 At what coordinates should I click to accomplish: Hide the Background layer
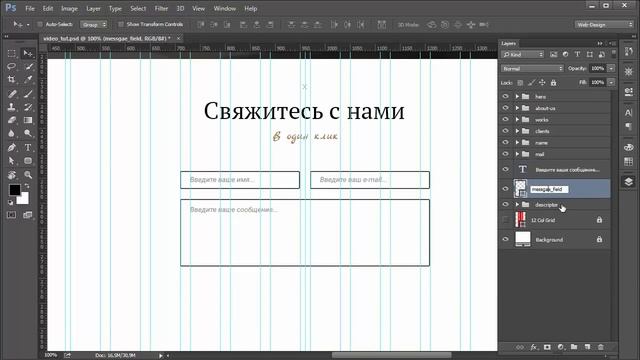pyautogui.click(x=506, y=240)
